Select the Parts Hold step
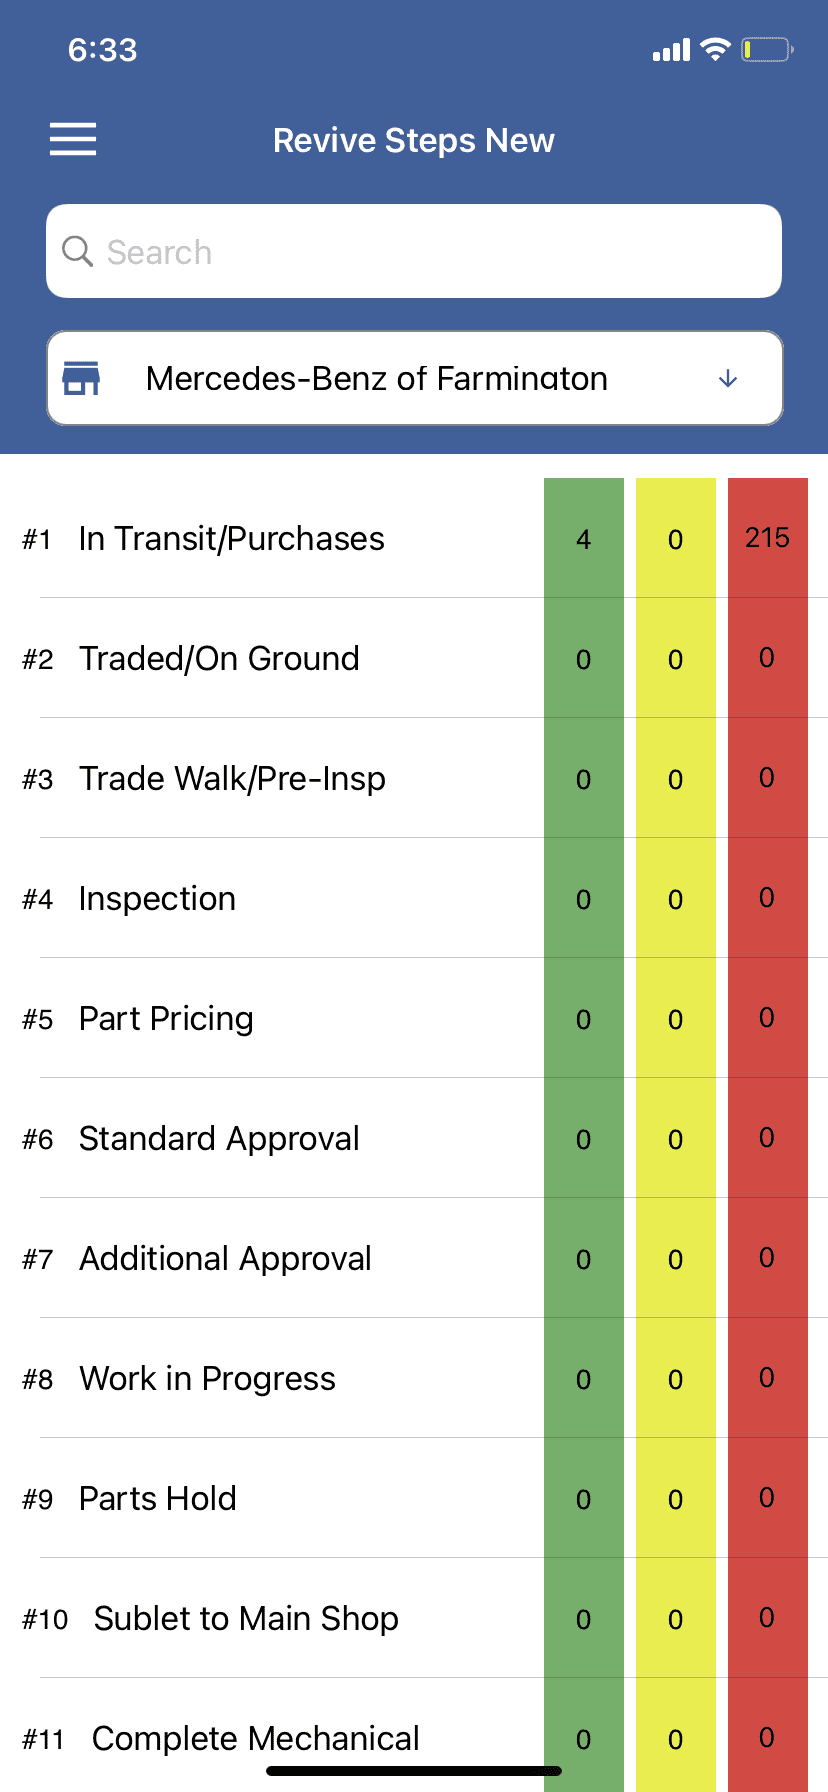 pos(158,1499)
